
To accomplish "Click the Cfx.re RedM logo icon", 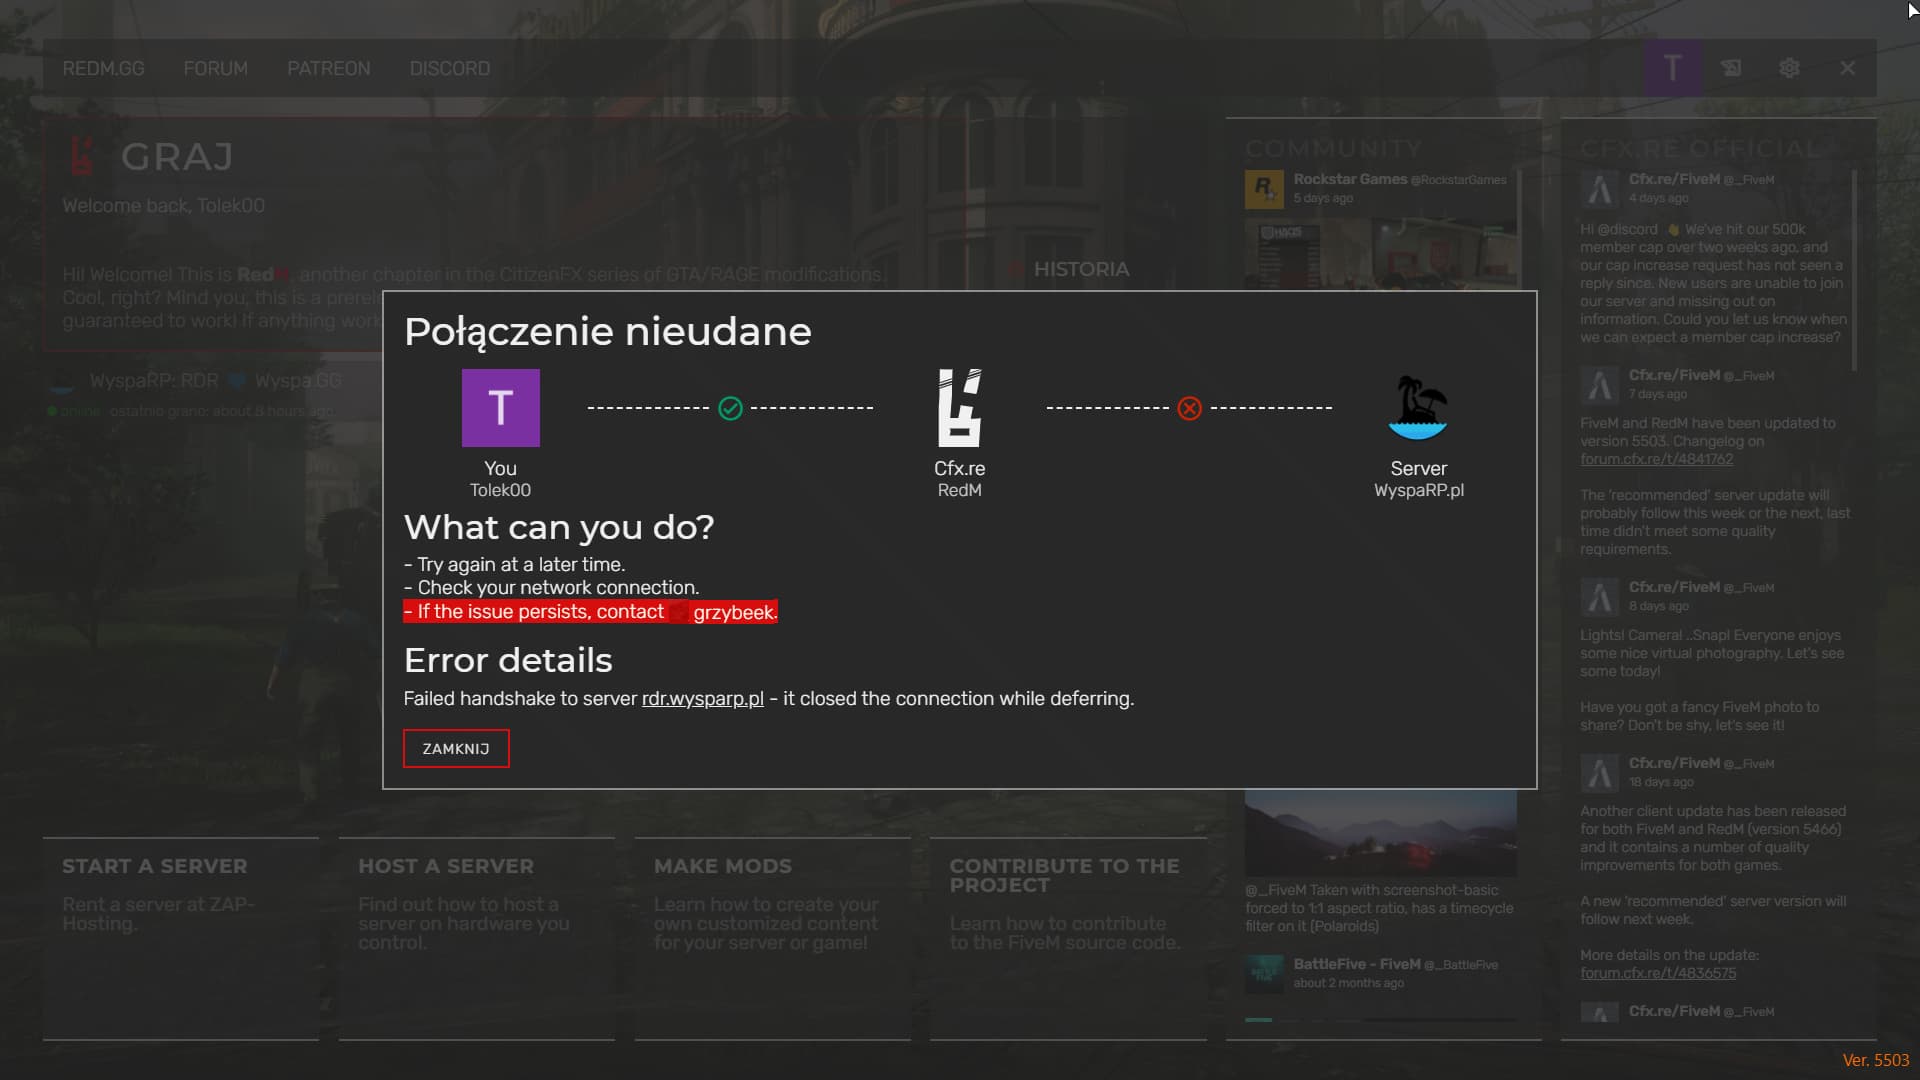I will (x=959, y=408).
